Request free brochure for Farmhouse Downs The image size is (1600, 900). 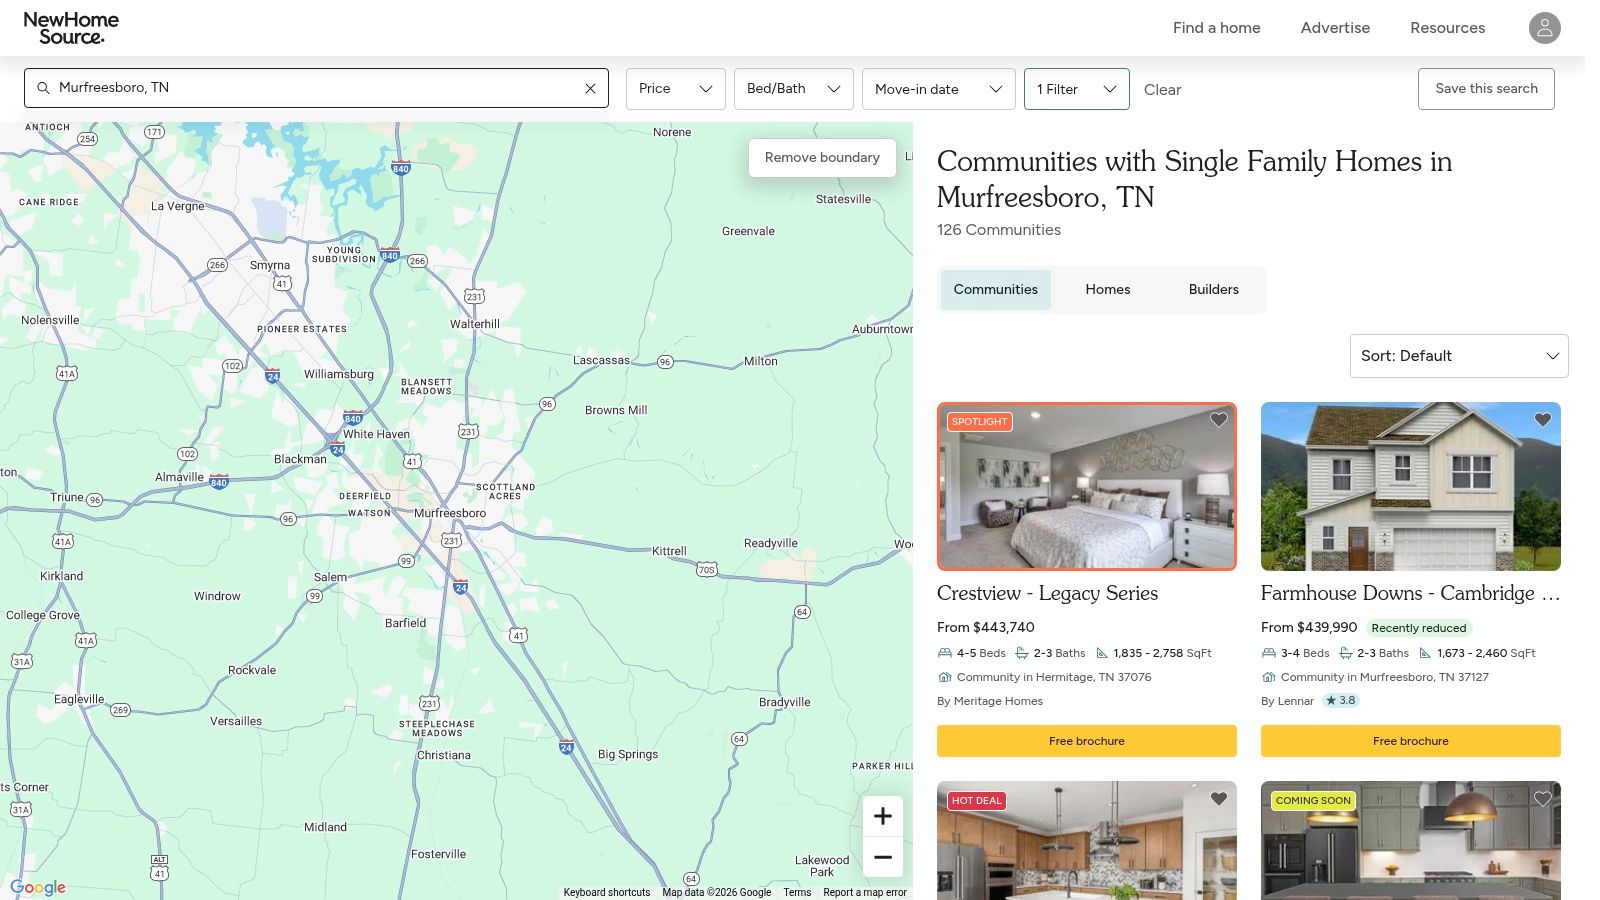pos(1411,741)
